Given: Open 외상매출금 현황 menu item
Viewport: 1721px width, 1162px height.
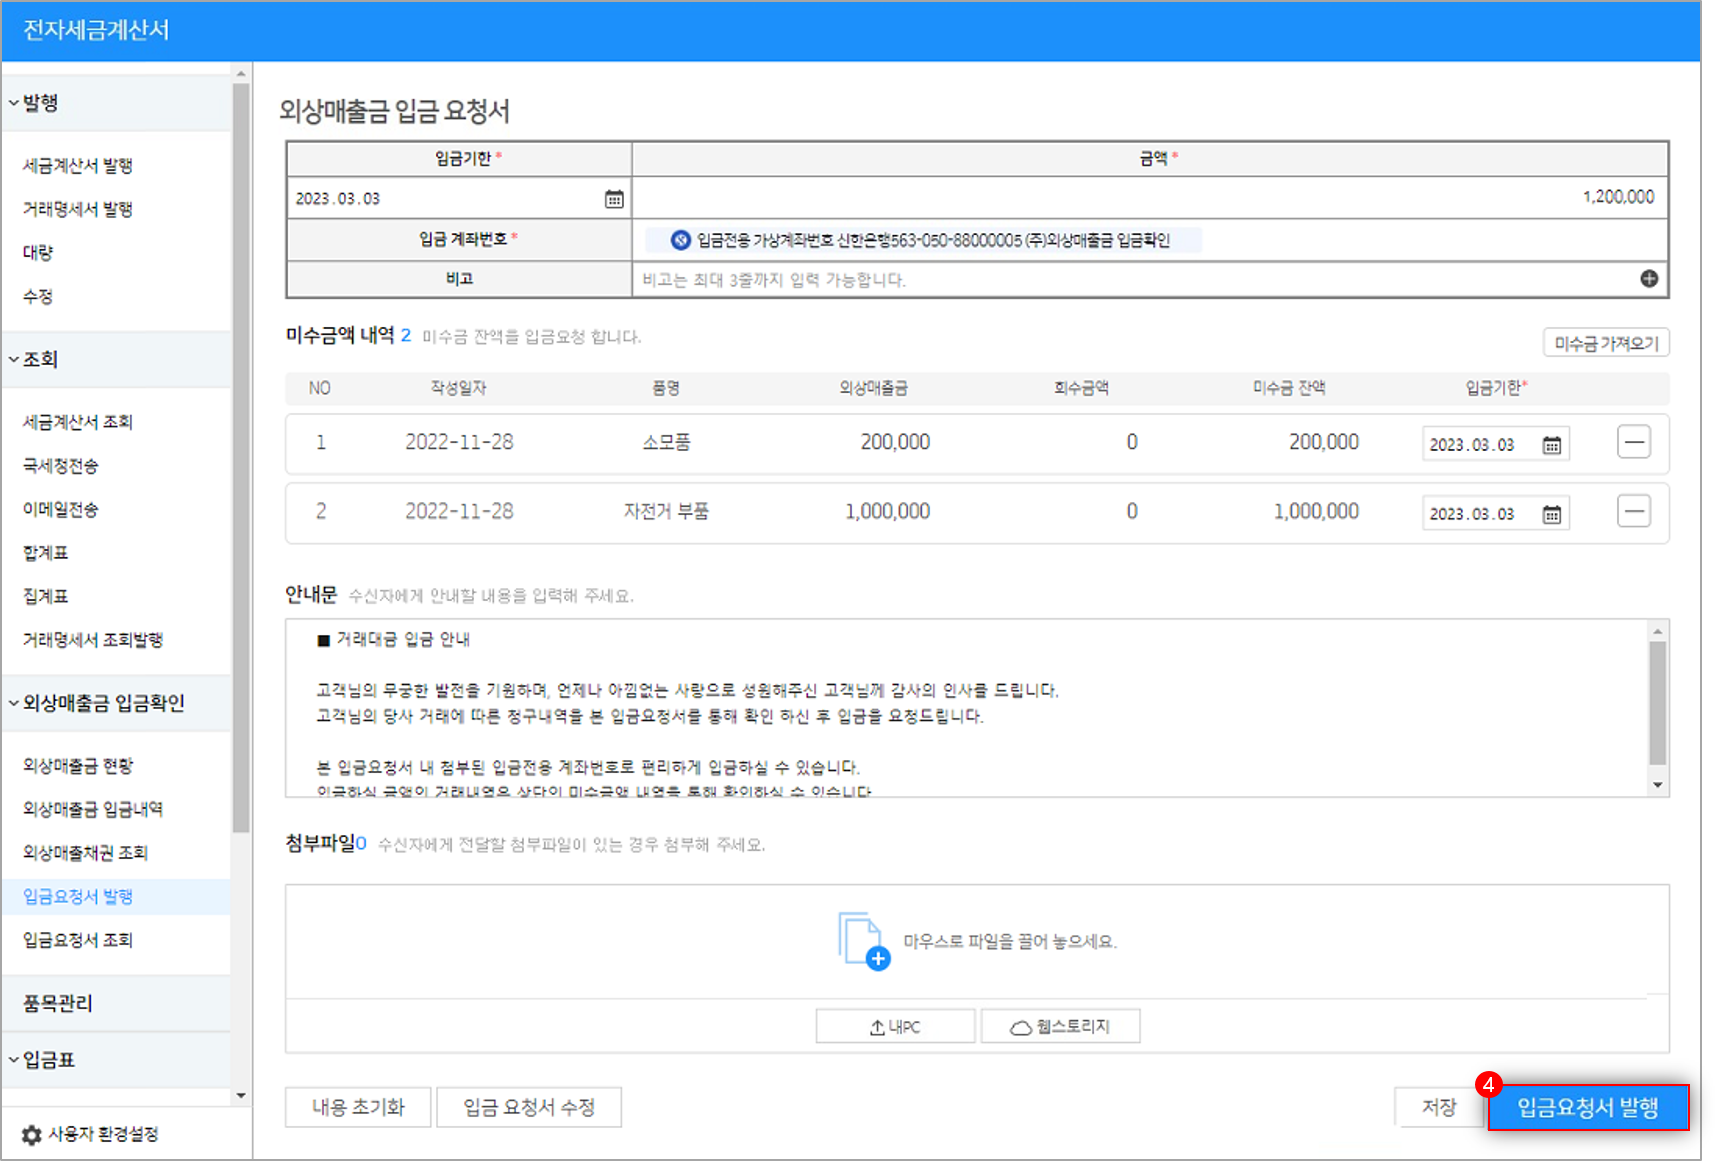Looking at the screenshot, I should click(x=78, y=766).
